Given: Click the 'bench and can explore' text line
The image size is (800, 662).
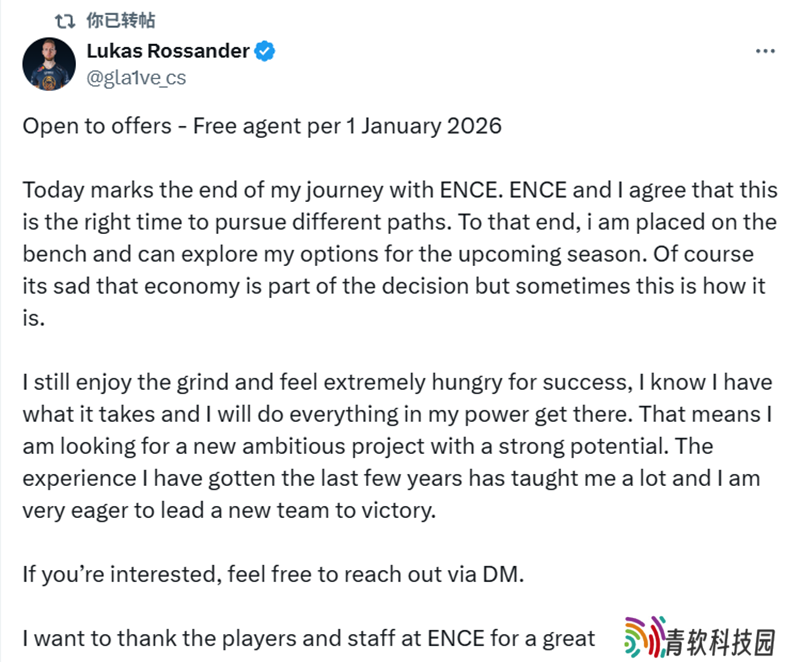Looking at the screenshot, I should click(x=388, y=254).
